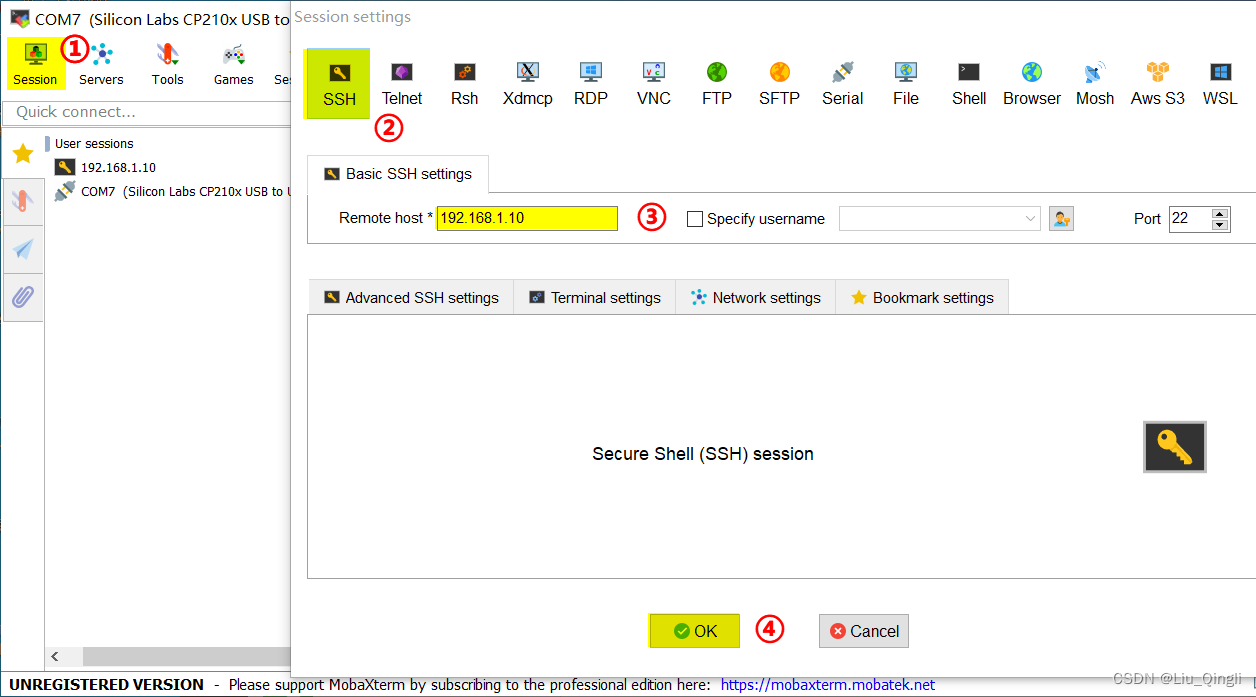
Task: Open the Tools toolbar icon
Action: 168,63
